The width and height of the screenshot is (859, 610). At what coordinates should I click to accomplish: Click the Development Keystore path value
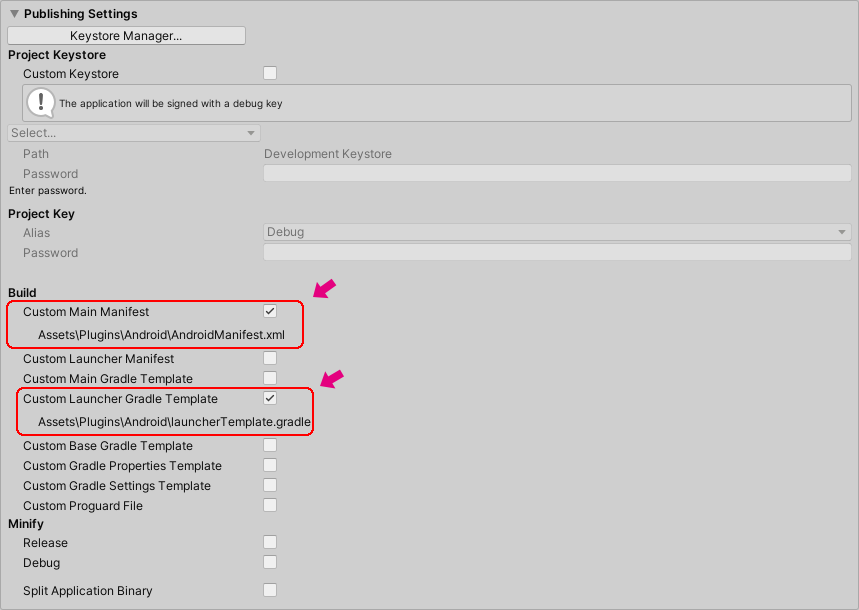coord(328,154)
